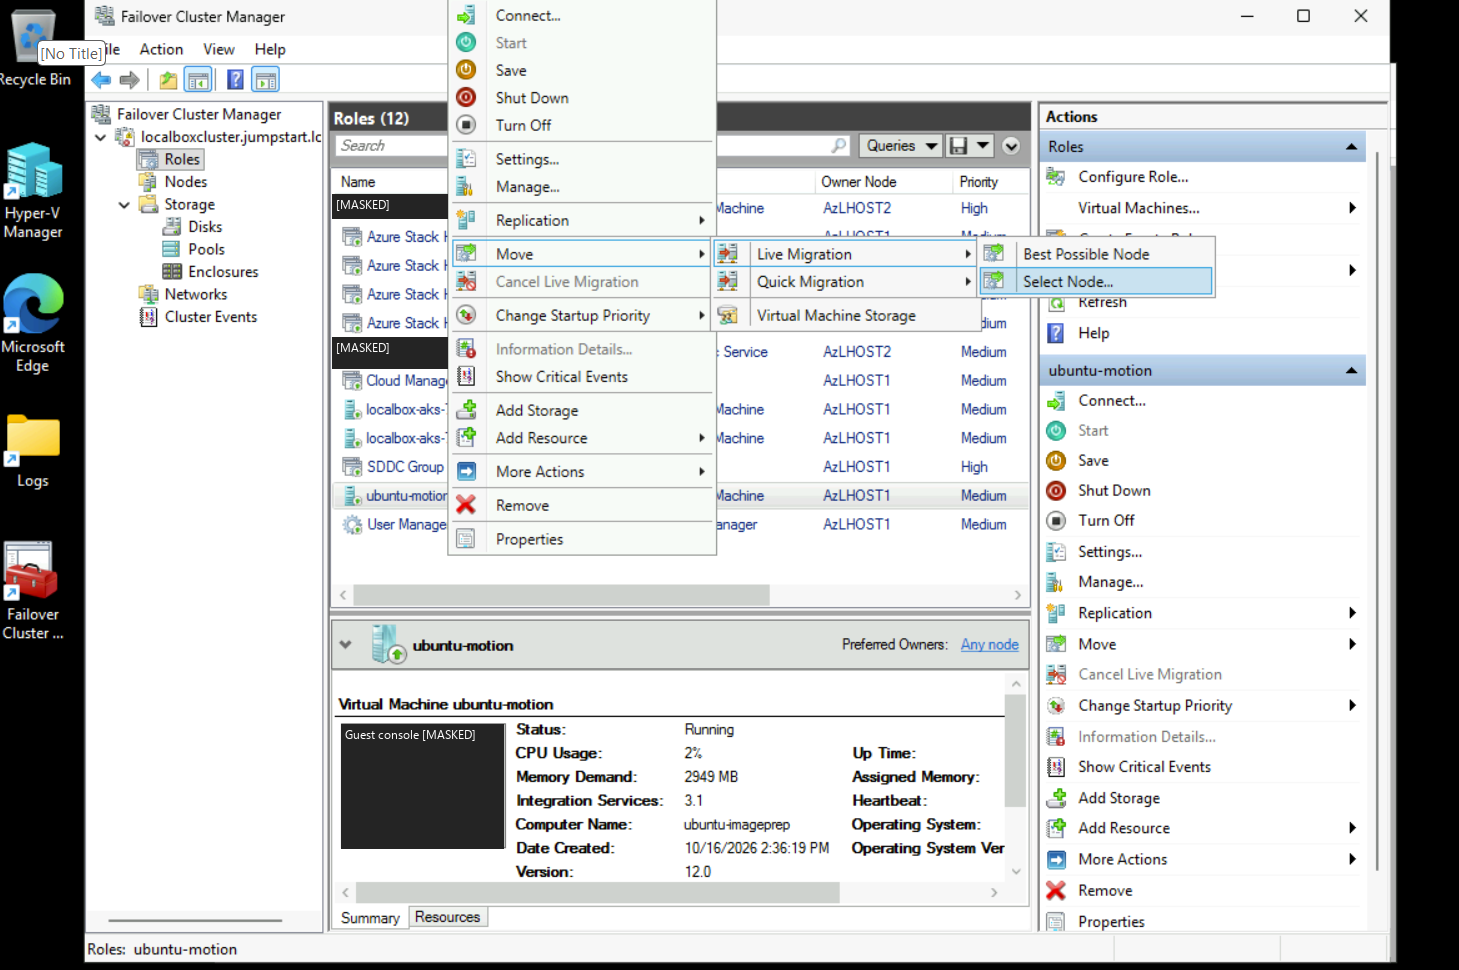This screenshot has height=970, width=1459.
Task: Click the Save icon in Actions pane
Action: (x=1056, y=460)
